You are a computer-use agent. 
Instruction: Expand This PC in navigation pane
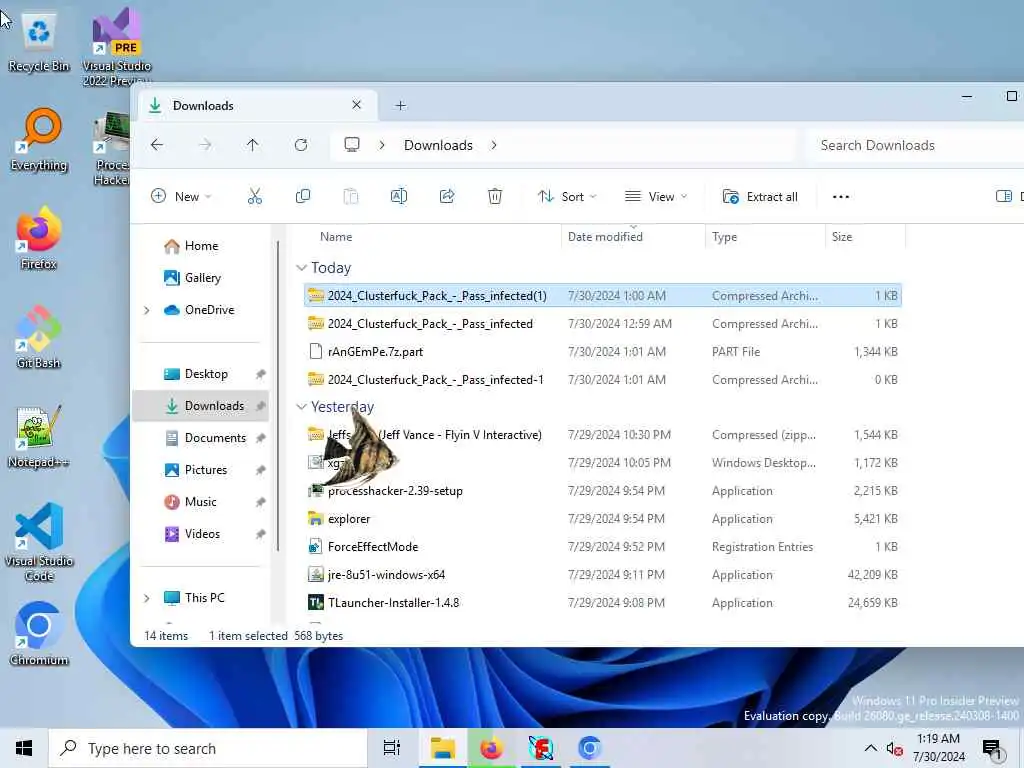[x=147, y=598]
